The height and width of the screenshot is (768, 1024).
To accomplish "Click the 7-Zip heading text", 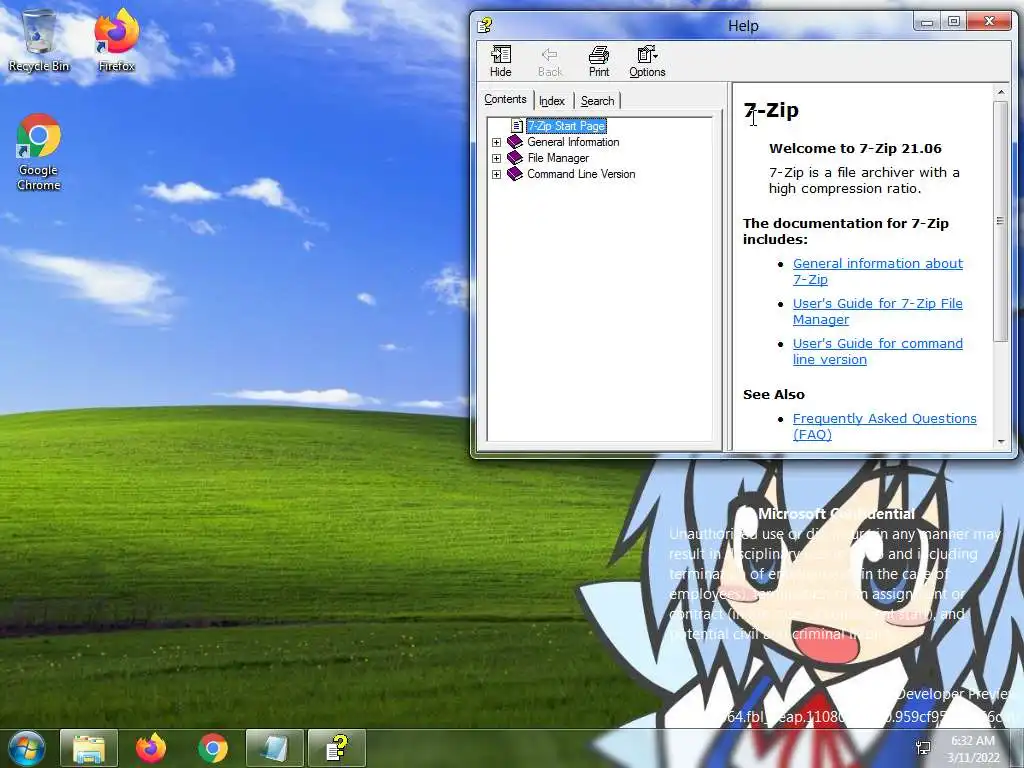I will [771, 110].
